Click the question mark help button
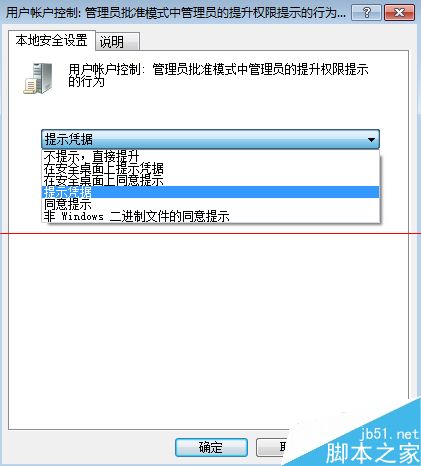 pyautogui.click(x=366, y=13)
